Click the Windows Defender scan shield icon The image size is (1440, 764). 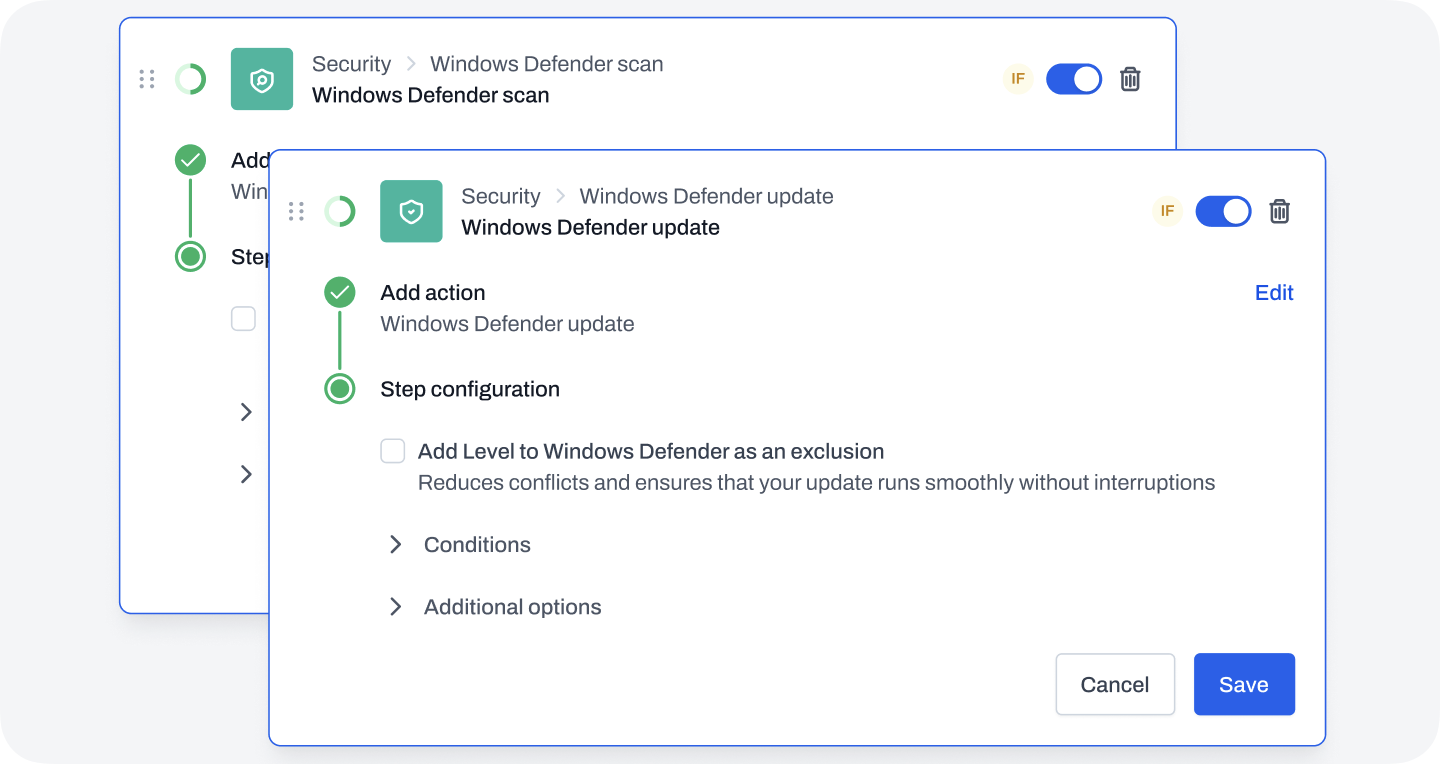(x=262, y=78)
